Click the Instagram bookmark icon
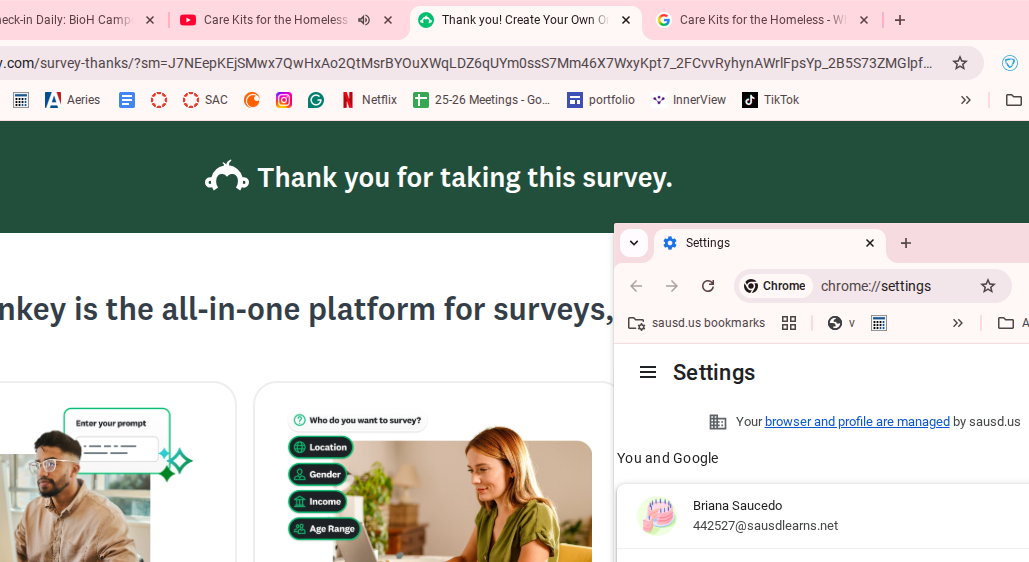Viewport: 1029px width, 562px height. [284, 100]
